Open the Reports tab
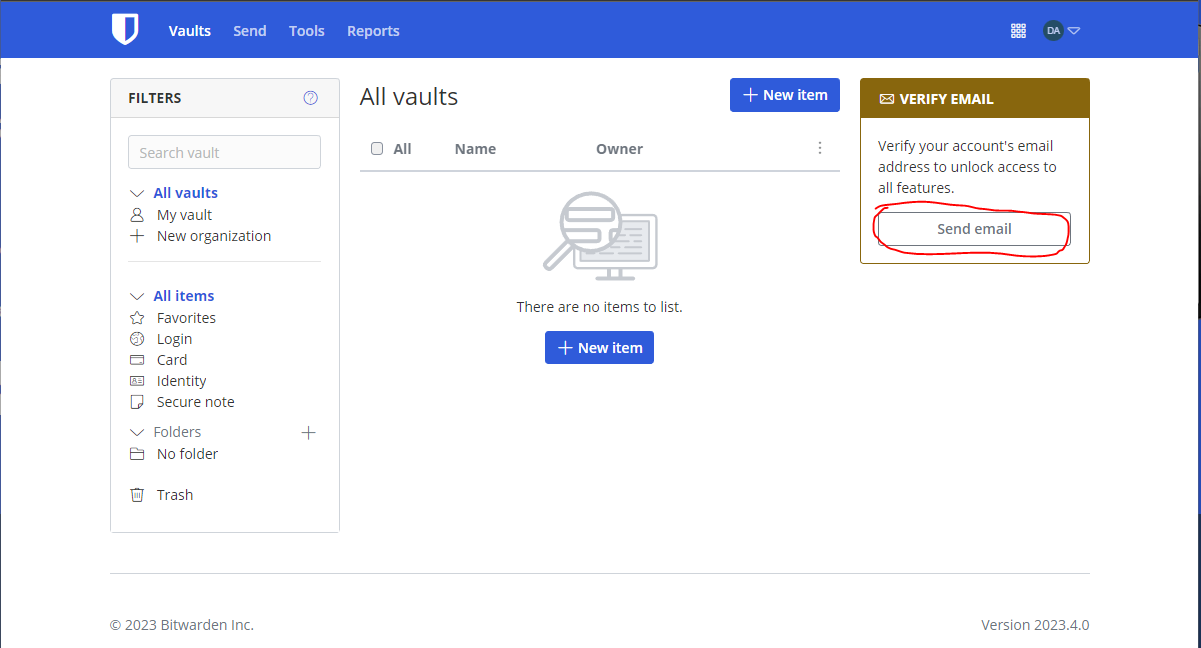This screenshot has width=1201, height=648. coord(373,31)
